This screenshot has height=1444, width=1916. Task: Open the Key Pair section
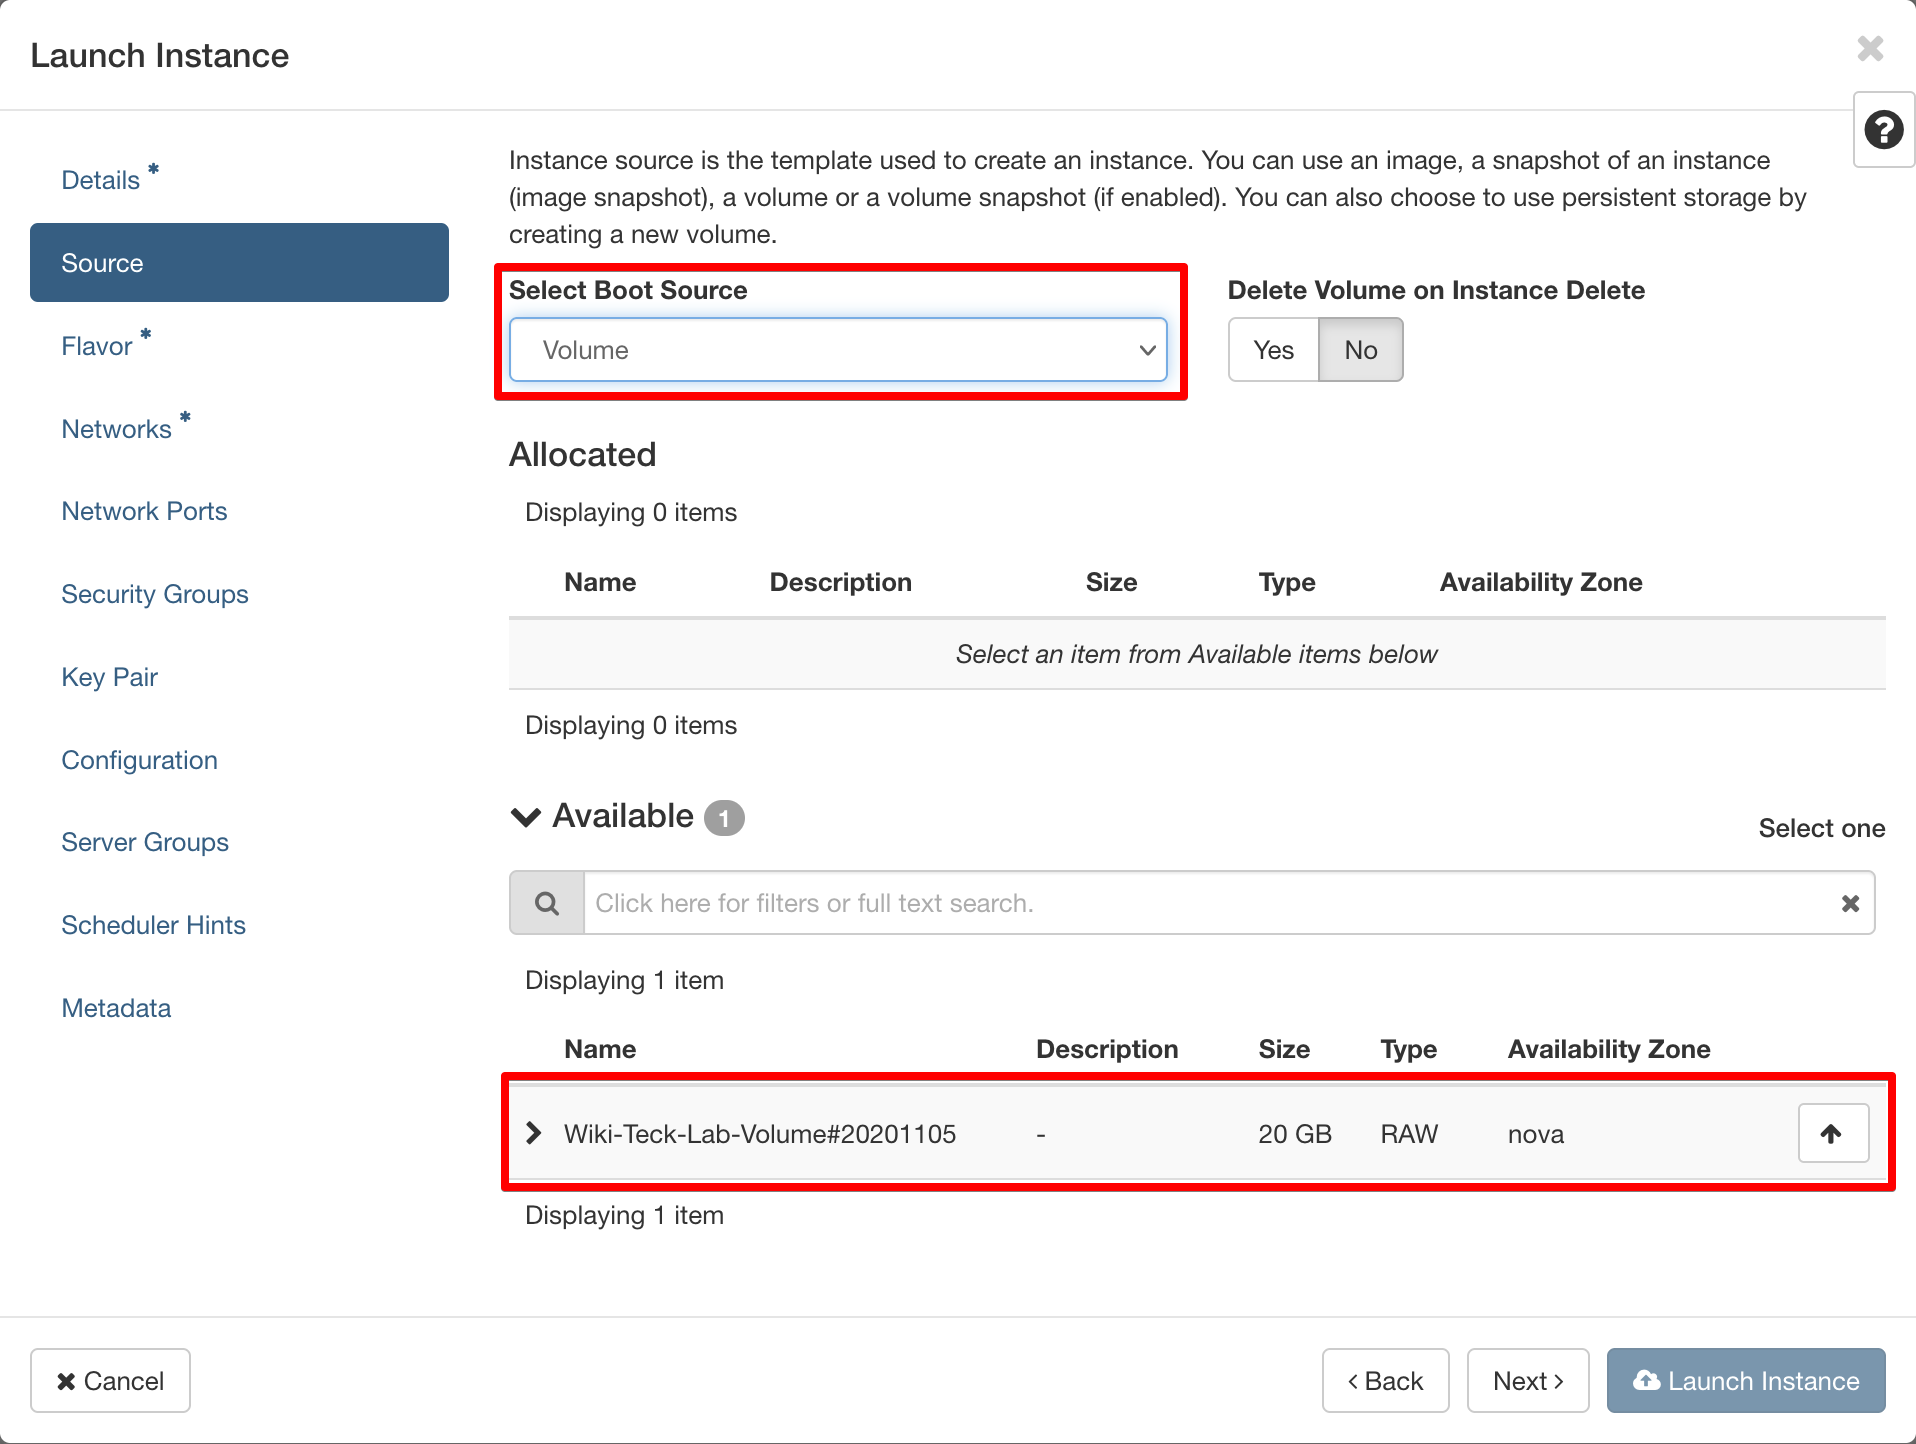pyautogui.click(x=110, y=677)
